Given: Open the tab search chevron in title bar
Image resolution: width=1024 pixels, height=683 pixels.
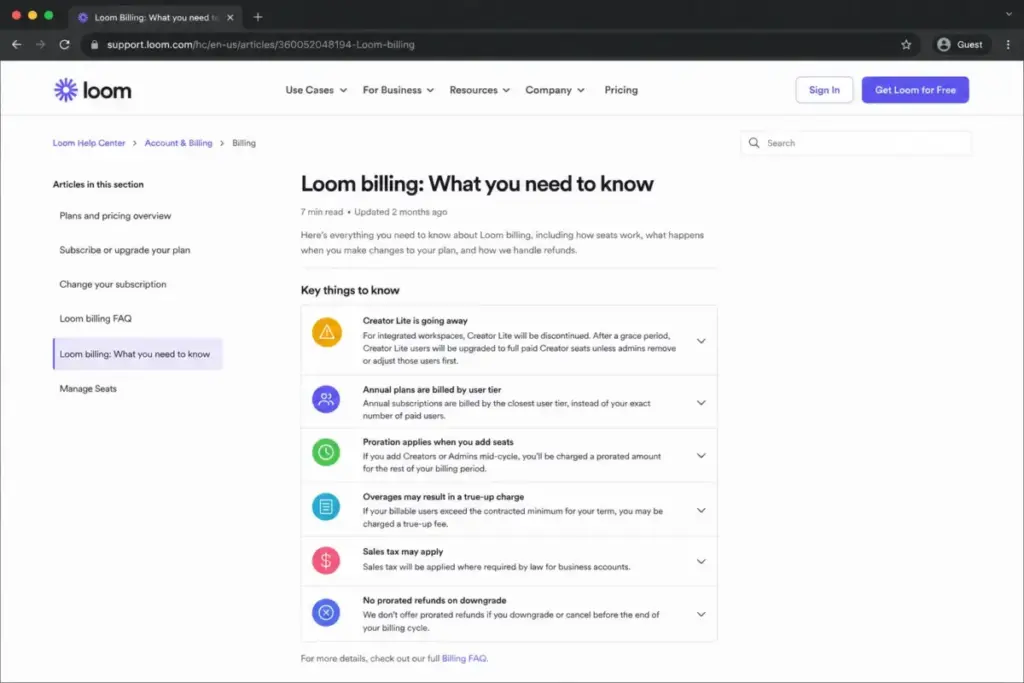Looking at the screenshot, I should (1008, 14).
